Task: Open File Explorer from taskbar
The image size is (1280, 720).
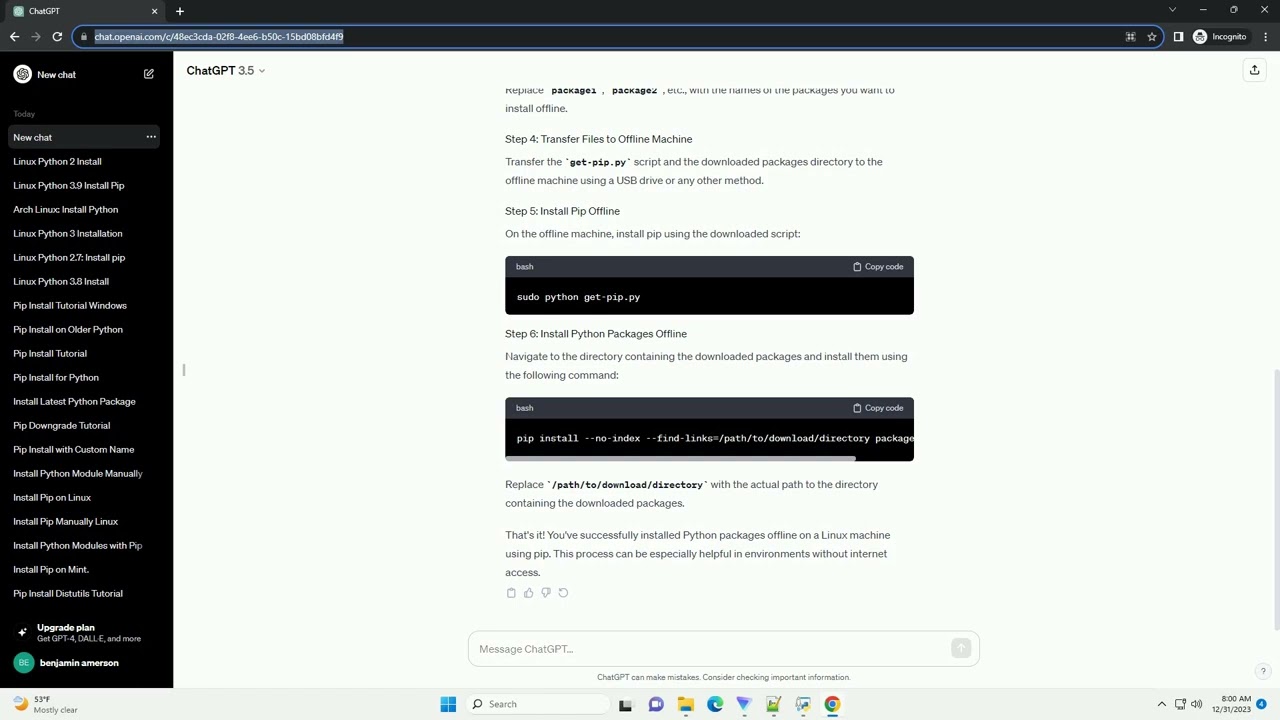Action: click(x=686, y=704)
